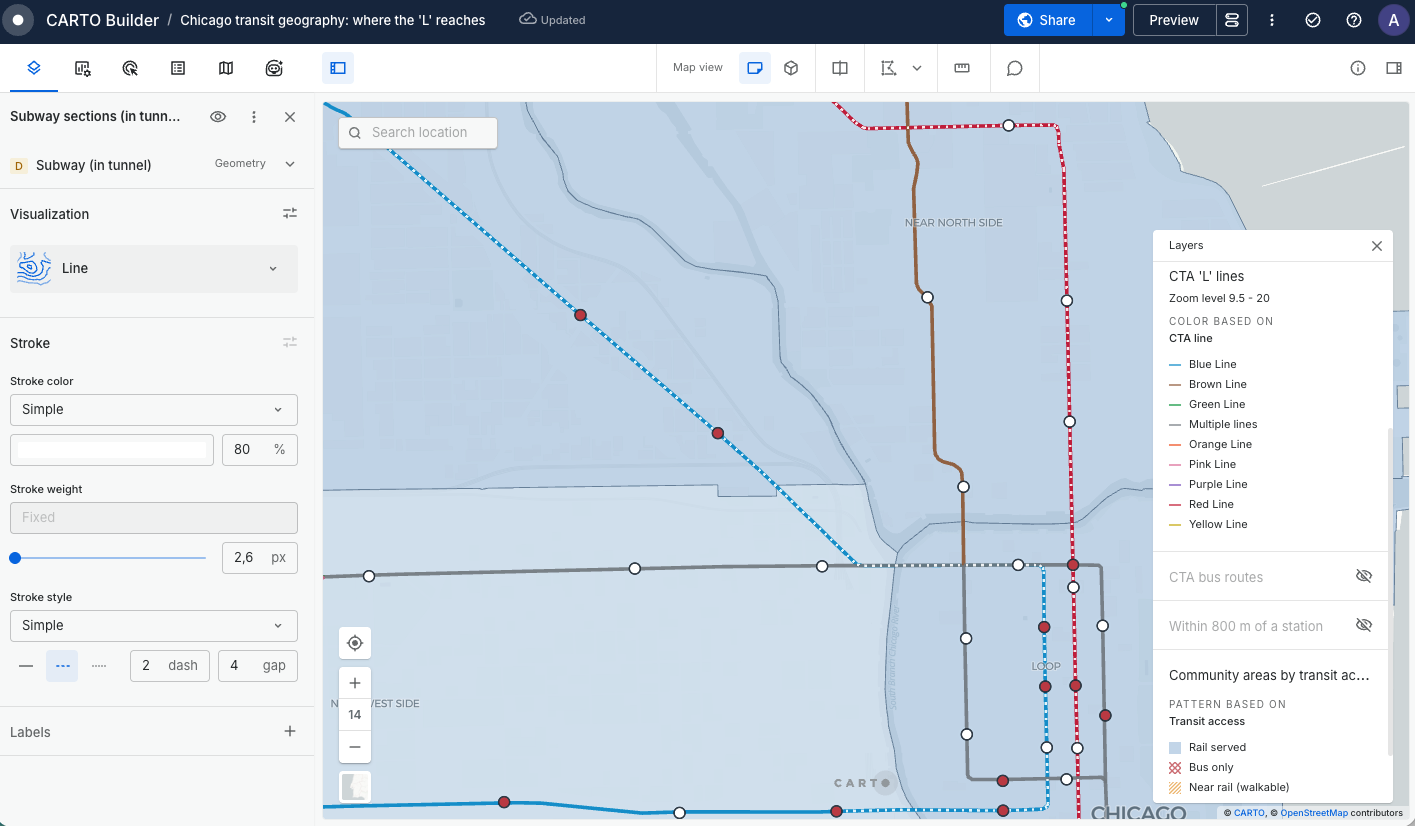Screen dimensions: 1415x826
Task: Expand the selection tool mode dropdown
Action: (917, 68)
